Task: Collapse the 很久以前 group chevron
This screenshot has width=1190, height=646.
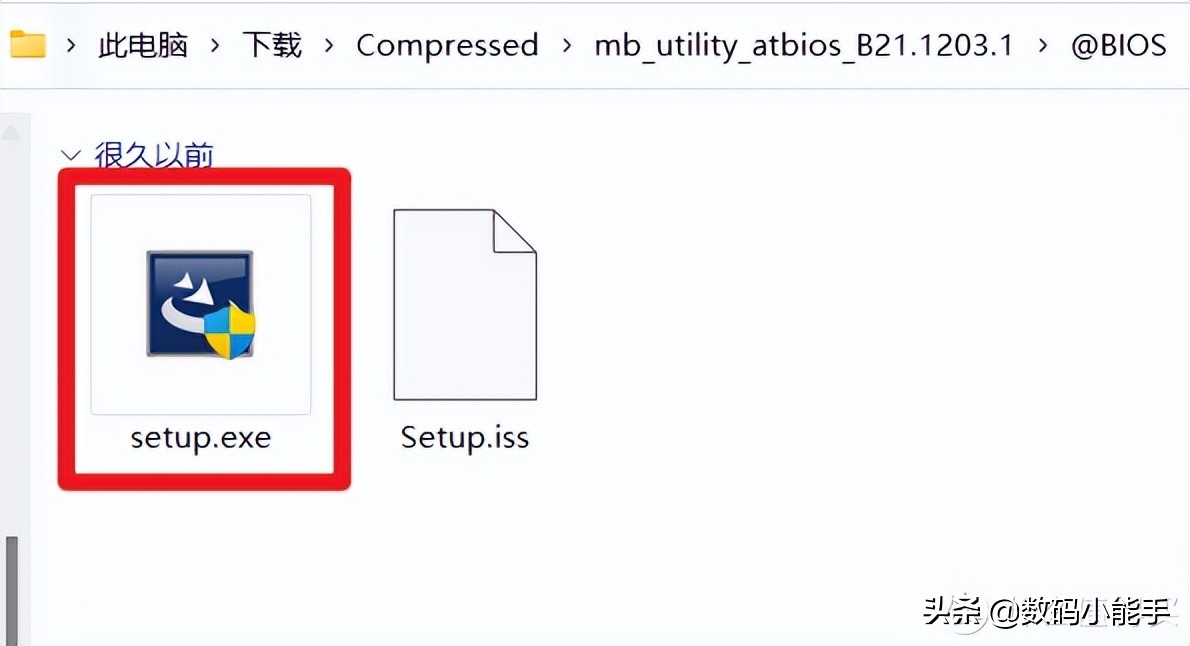Action: (70, 155)
